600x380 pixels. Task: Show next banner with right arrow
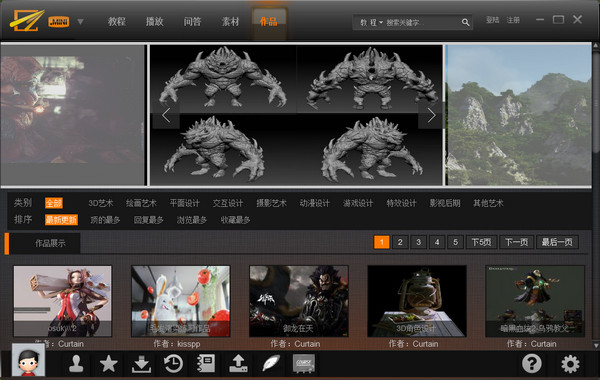point(431,115)
